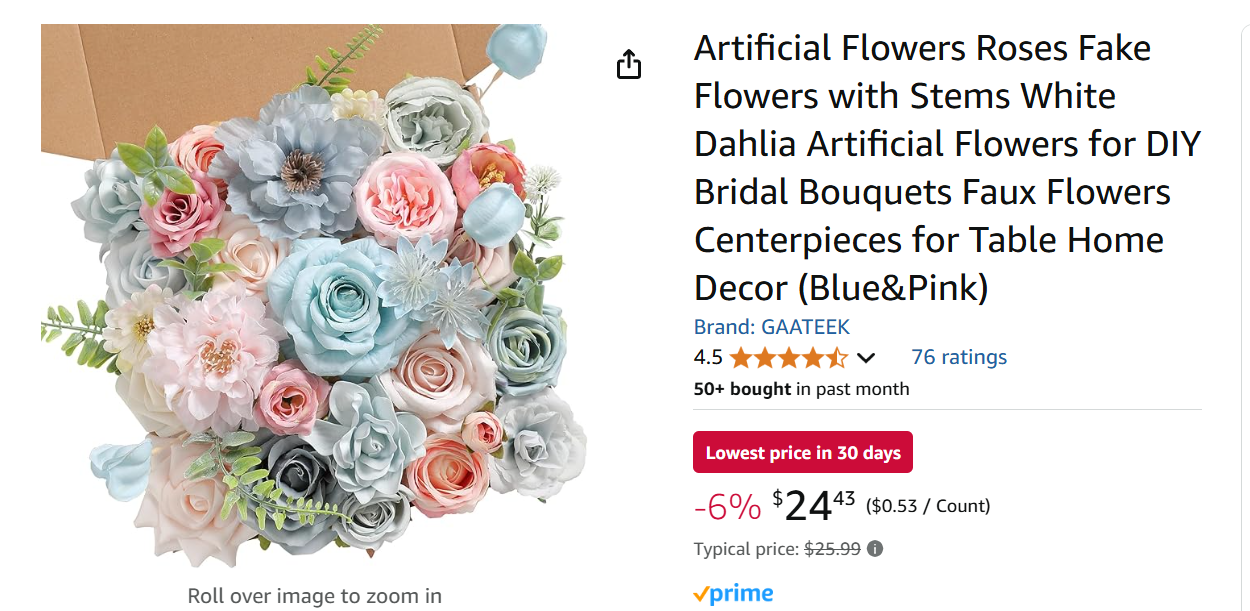This screenshot has width=1250, height=611.
Task: Click the -6% discount label
Action: tap(727, 507)
